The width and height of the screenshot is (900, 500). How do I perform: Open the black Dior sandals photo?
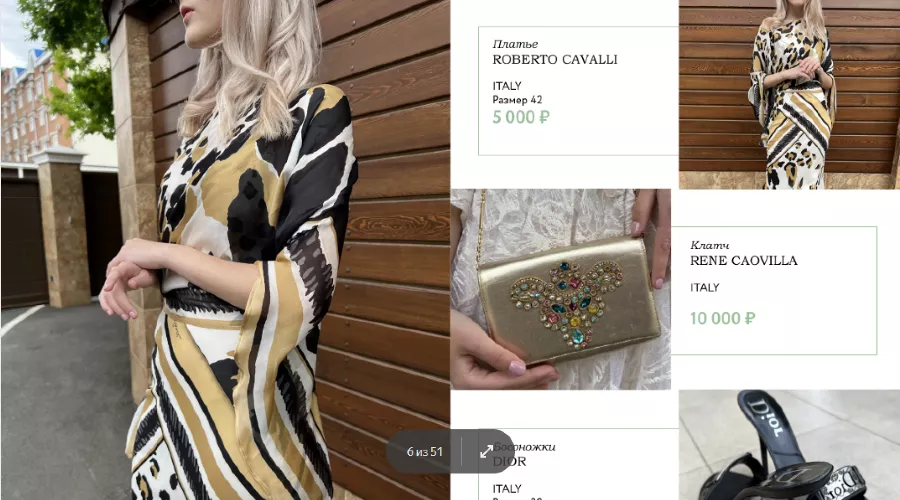tap(789, 445)
